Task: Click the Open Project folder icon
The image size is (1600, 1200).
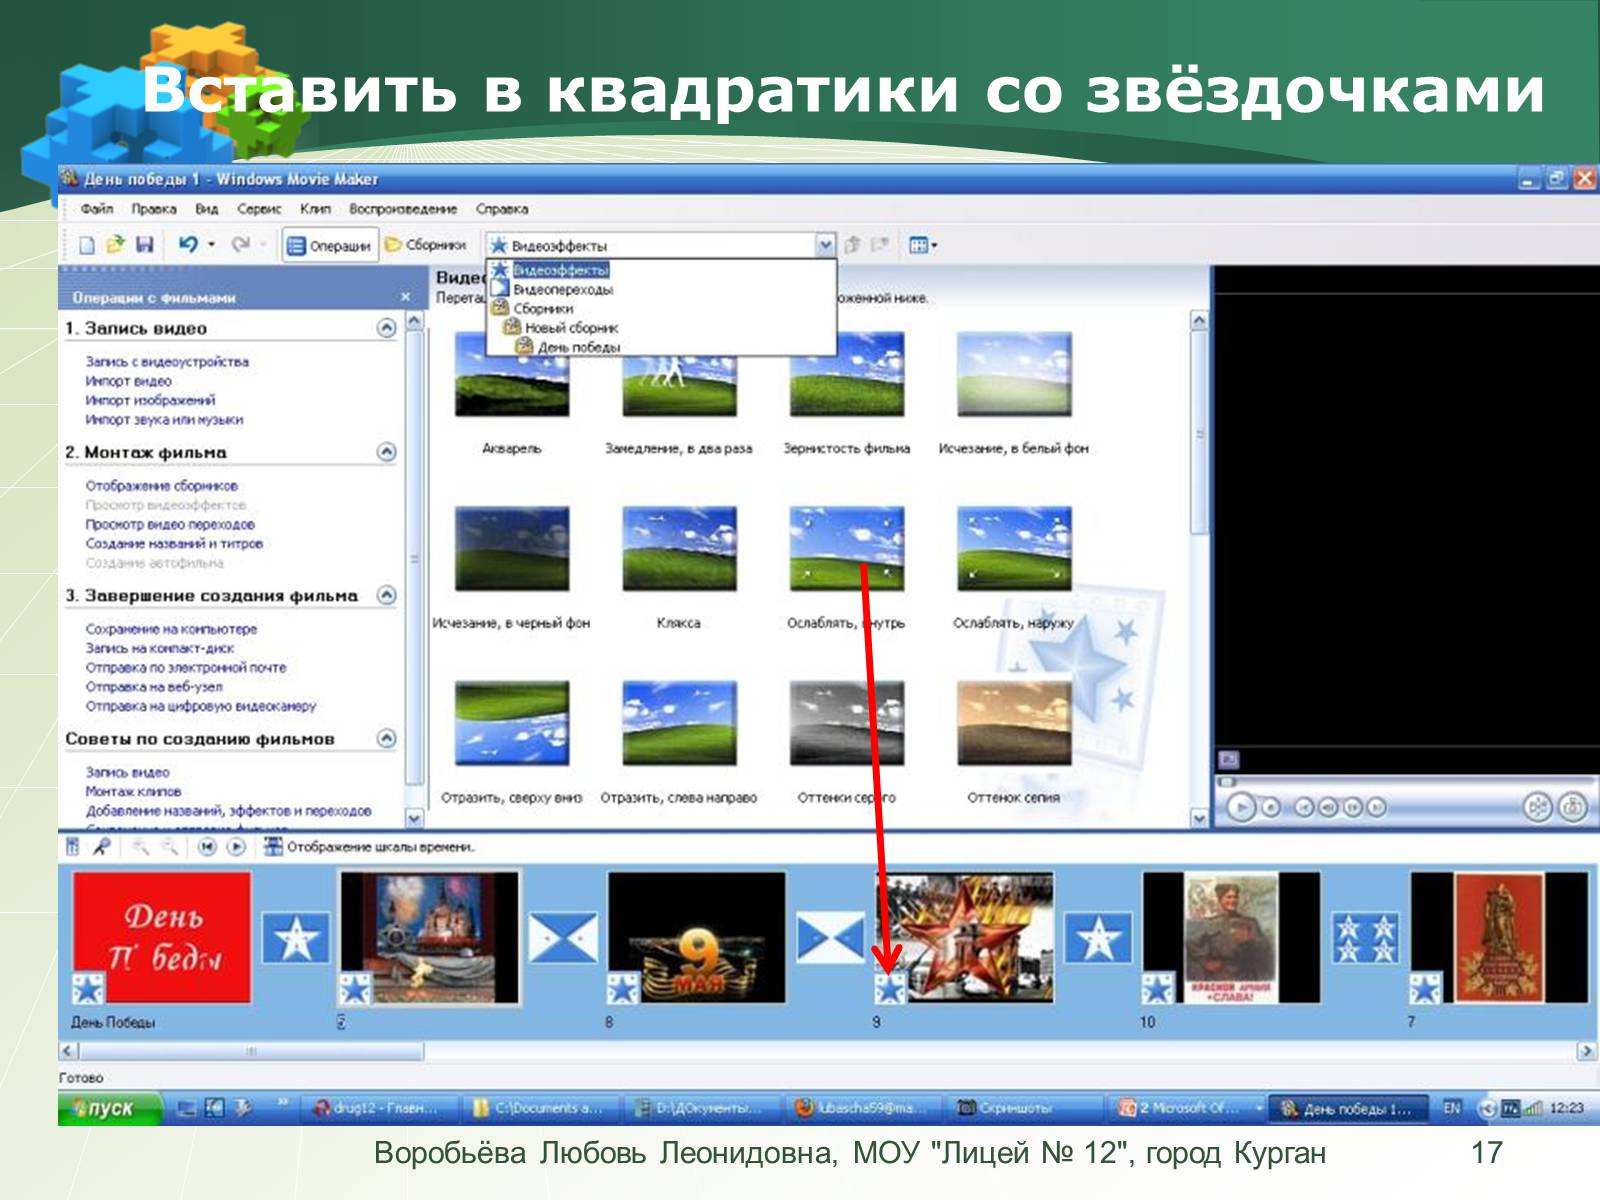Action: tap(116, 244)
